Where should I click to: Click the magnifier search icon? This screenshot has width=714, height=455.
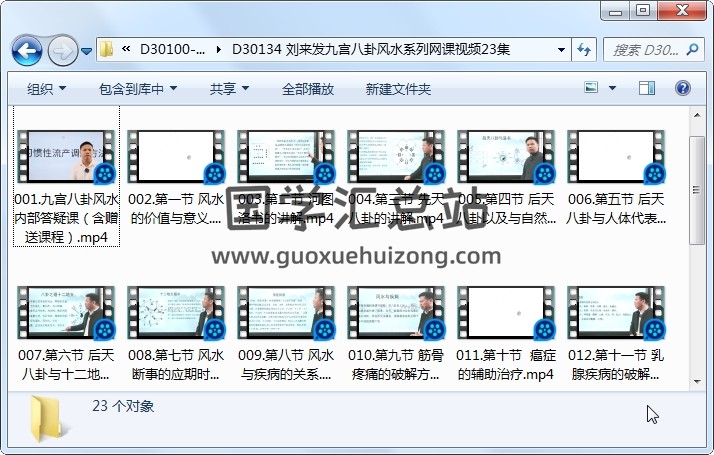point(692,49)
